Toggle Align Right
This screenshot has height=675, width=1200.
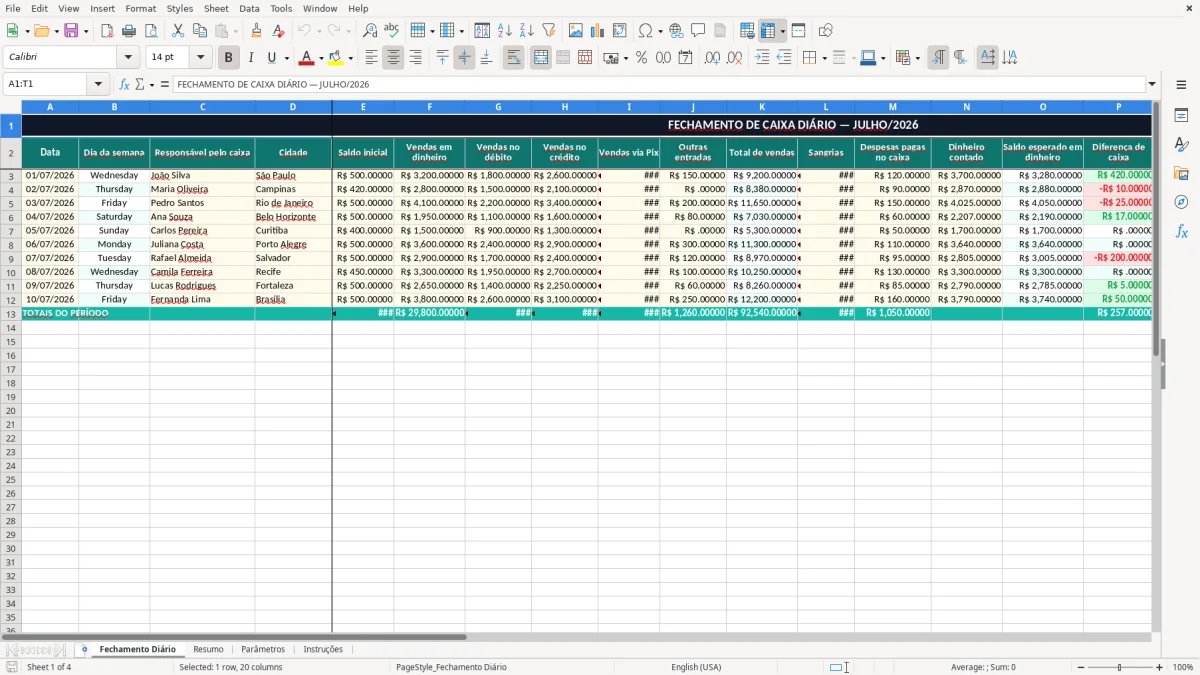(x=415, y=58)
